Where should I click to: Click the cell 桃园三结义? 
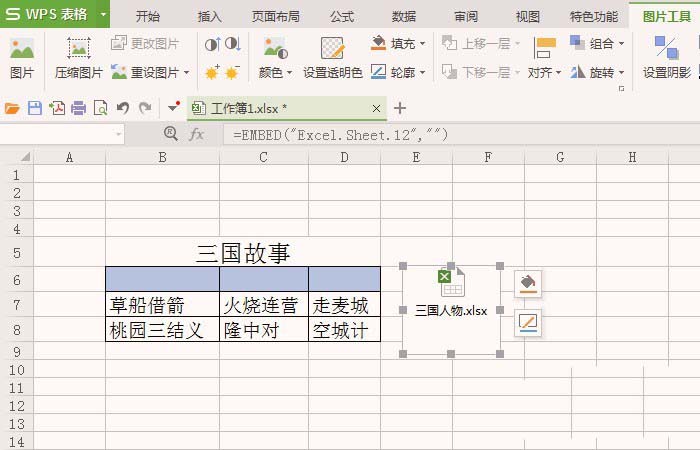[162, 330]
